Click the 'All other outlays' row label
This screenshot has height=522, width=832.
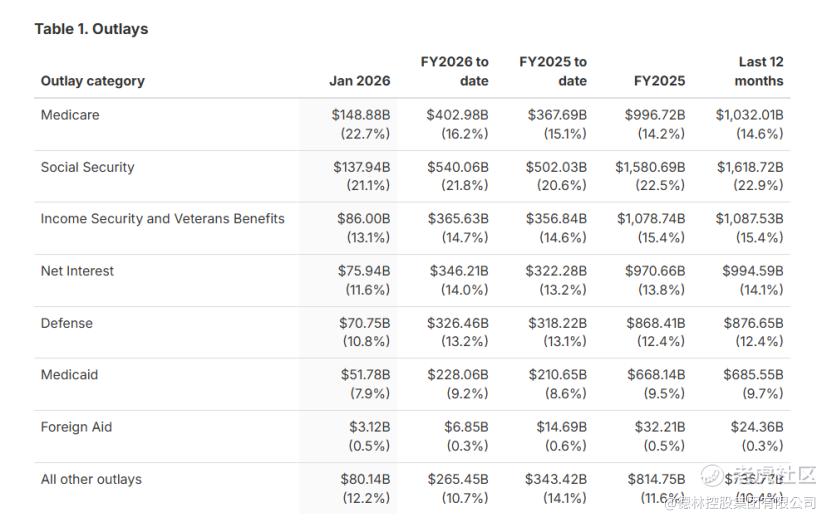91,479
